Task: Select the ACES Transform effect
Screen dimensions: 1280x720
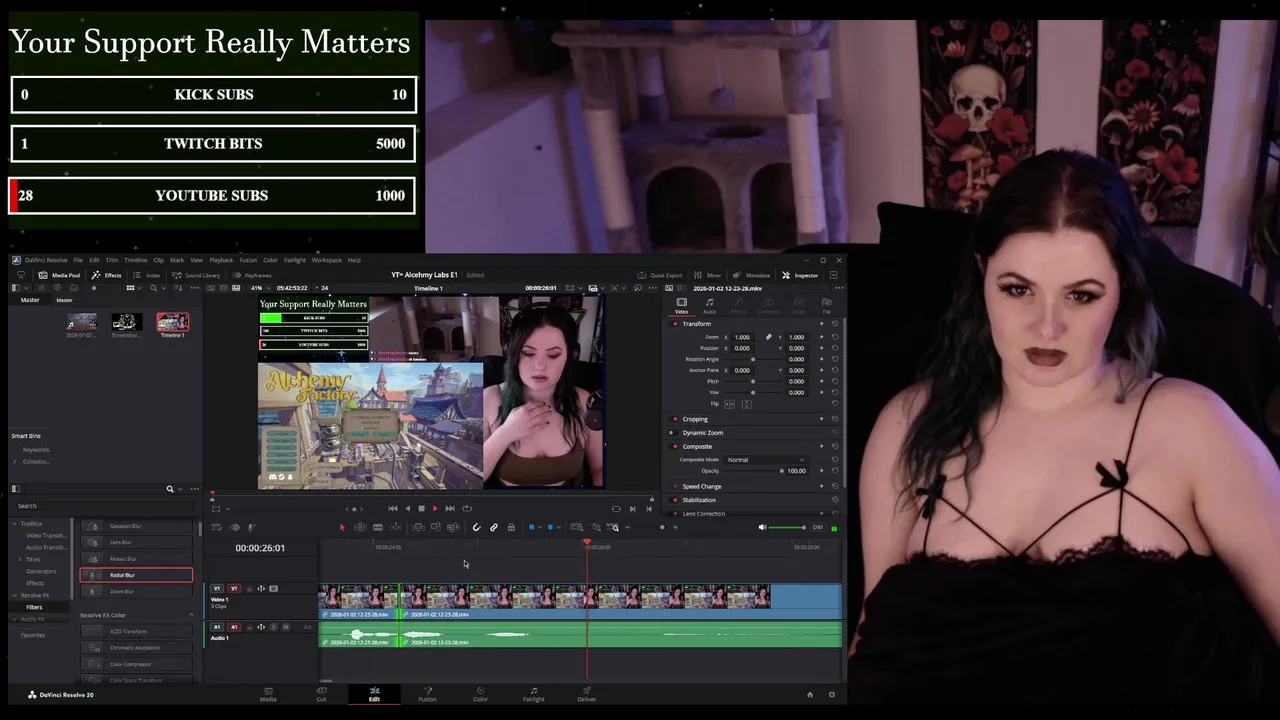Action: pos(136,631)
